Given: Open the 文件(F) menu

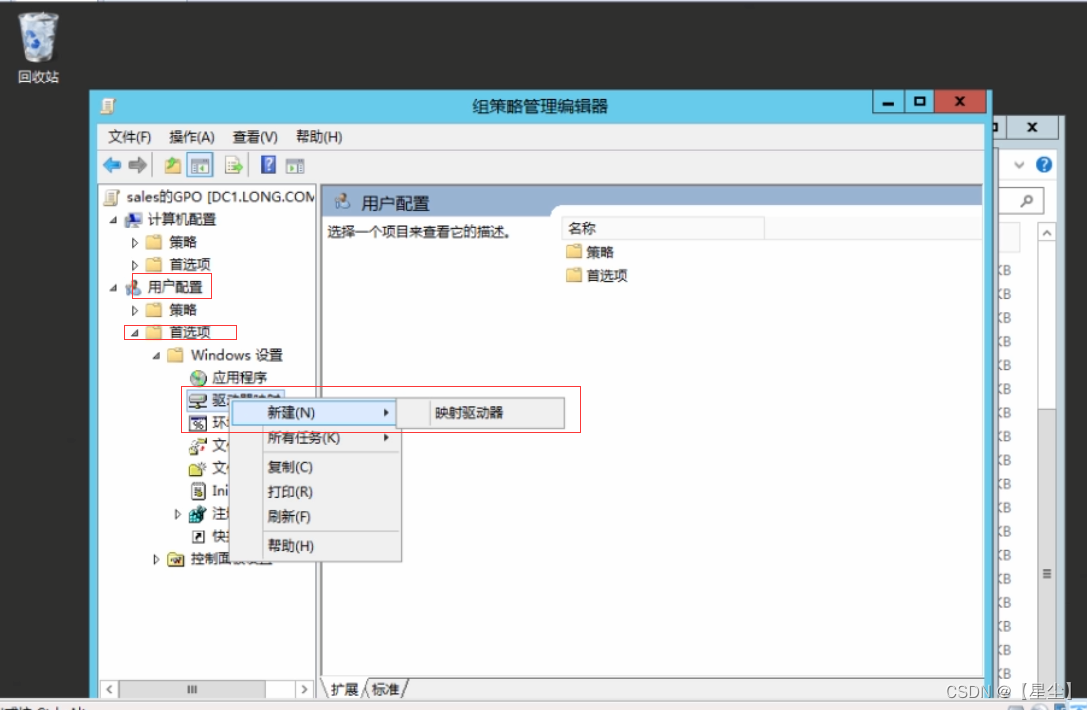Looking at the screenshot, I should click(x=130, y=137).
